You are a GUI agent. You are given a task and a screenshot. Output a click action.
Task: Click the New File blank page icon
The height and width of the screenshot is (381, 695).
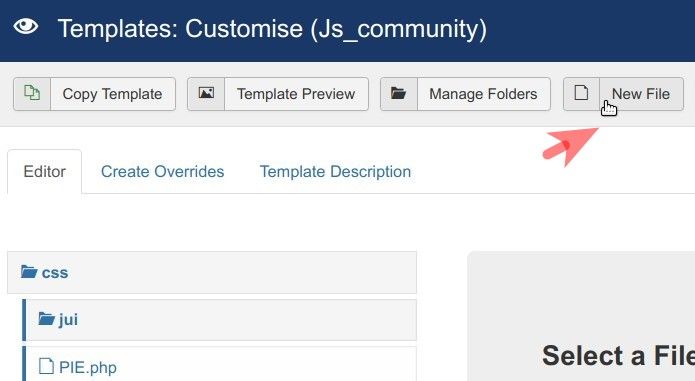coord(581,93)
